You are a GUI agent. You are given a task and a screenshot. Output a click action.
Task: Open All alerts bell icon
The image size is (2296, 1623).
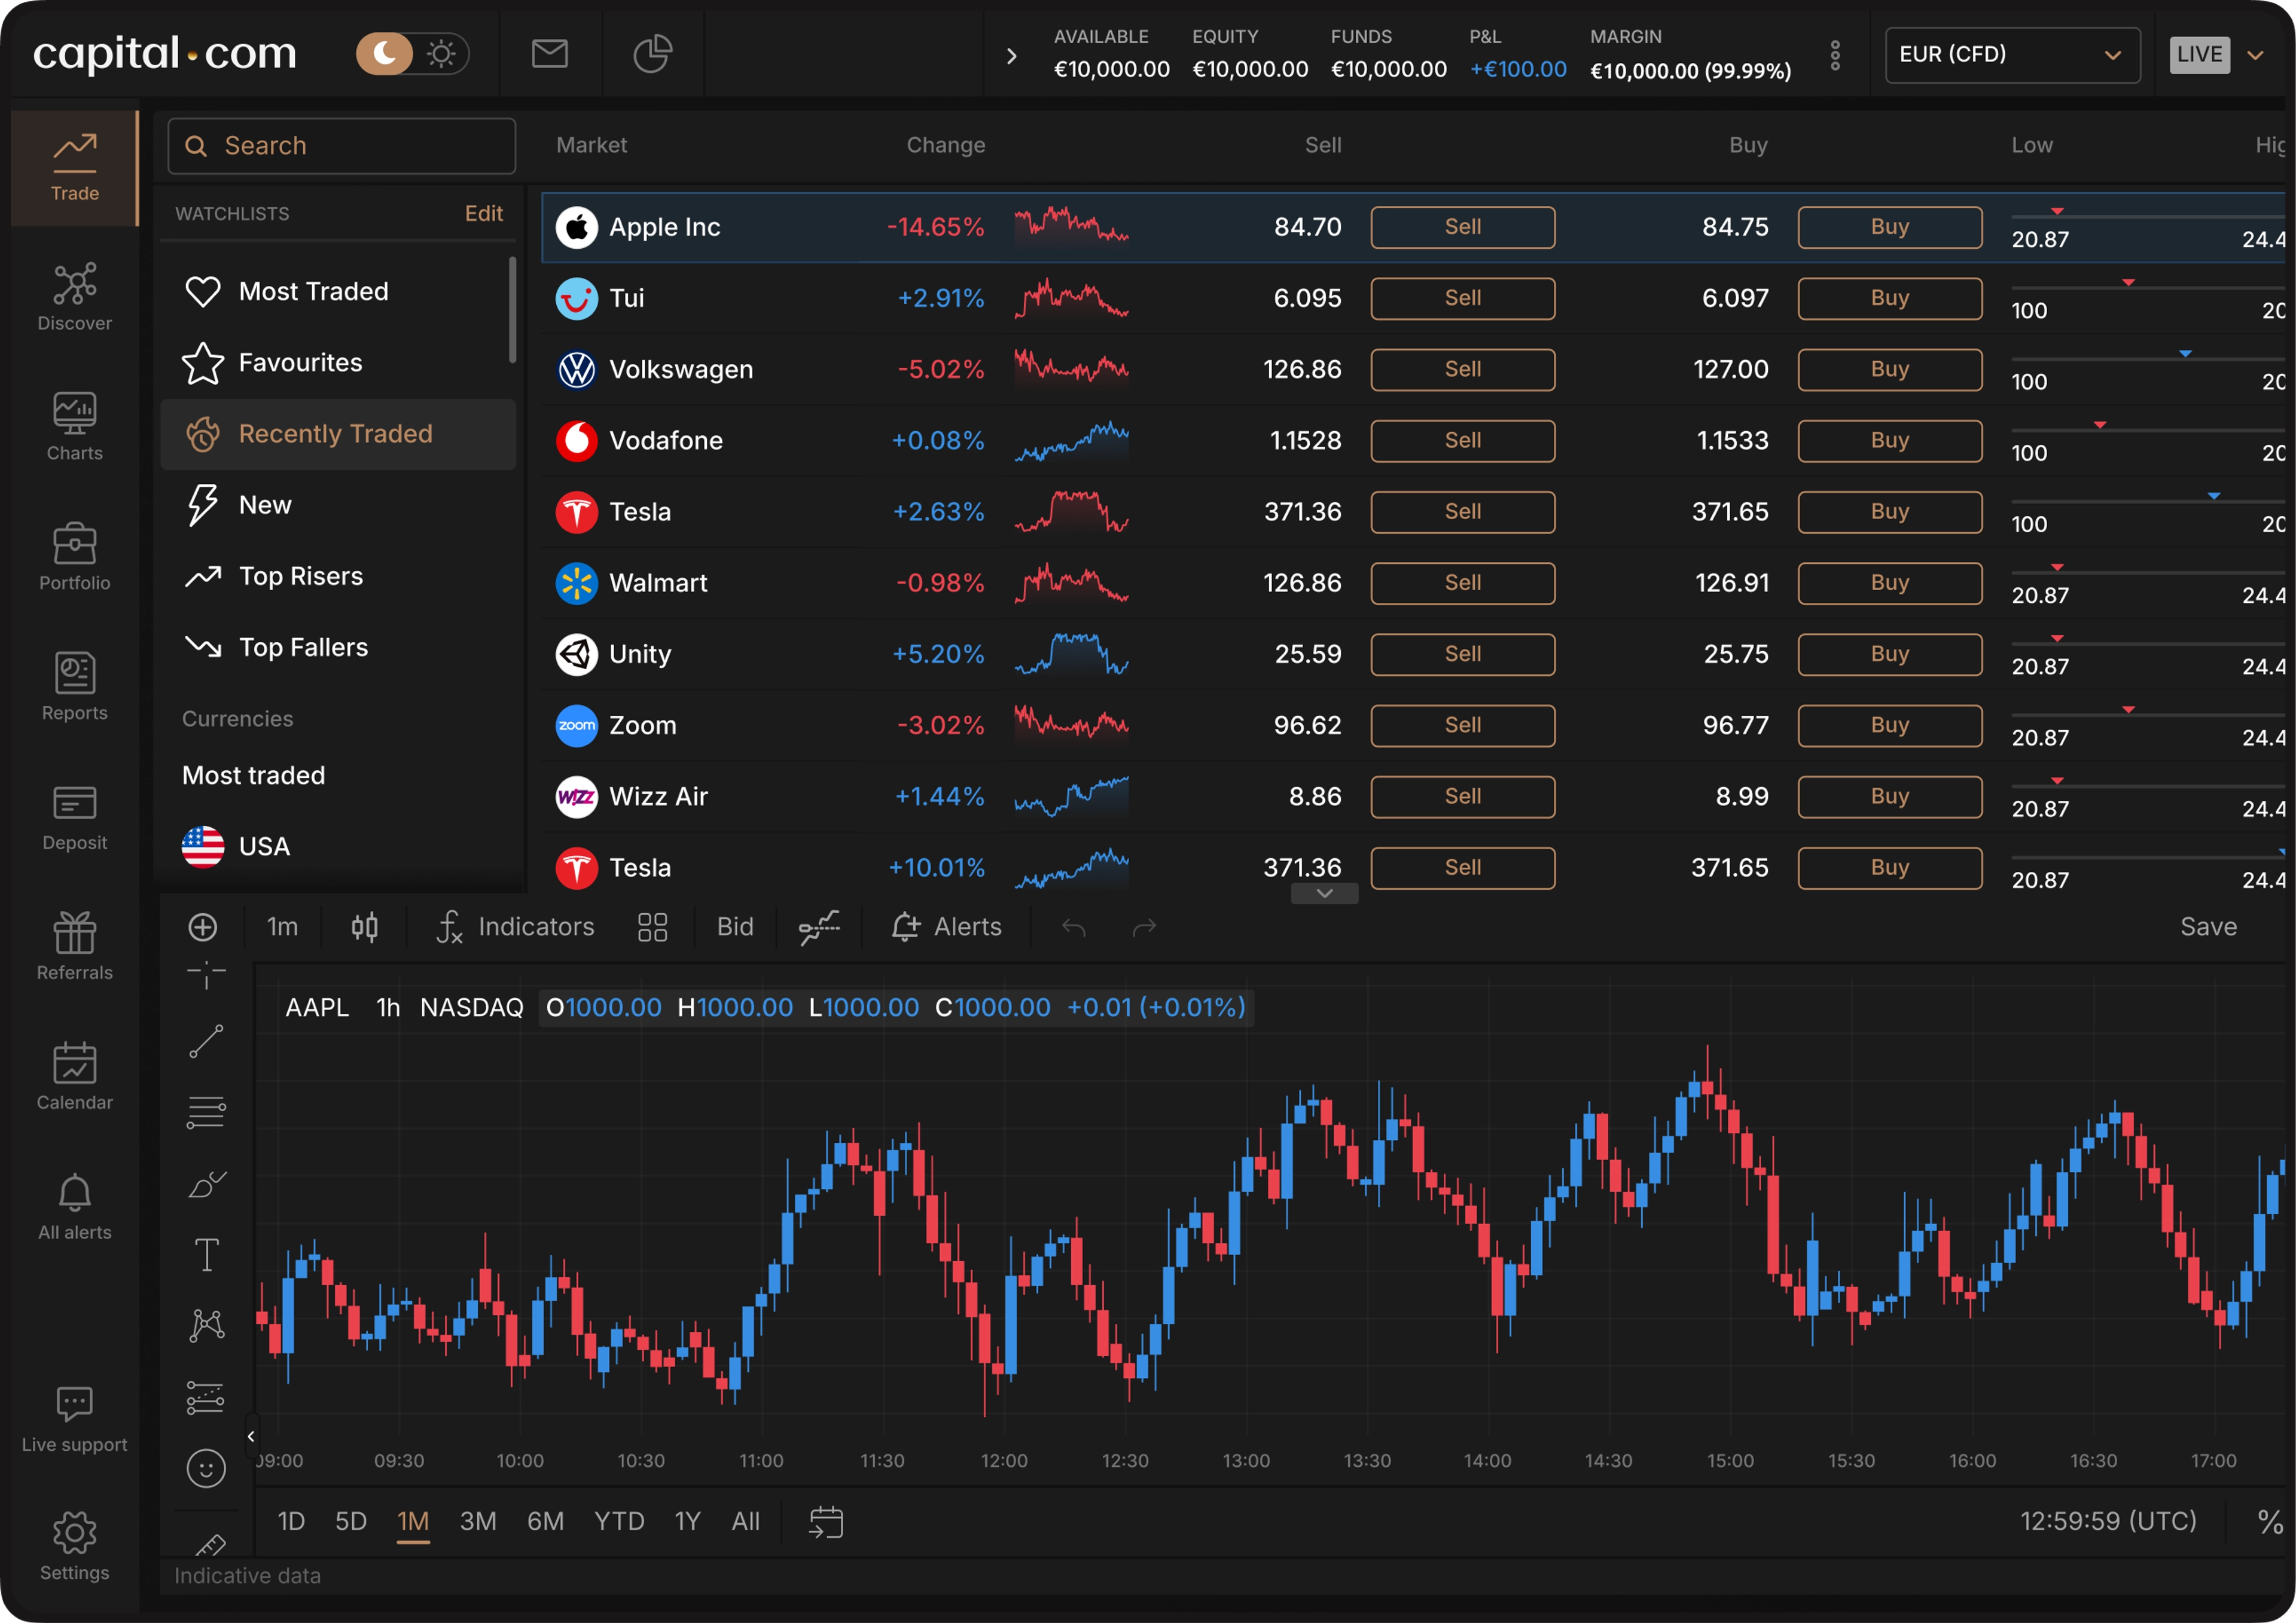point(75,1206)
